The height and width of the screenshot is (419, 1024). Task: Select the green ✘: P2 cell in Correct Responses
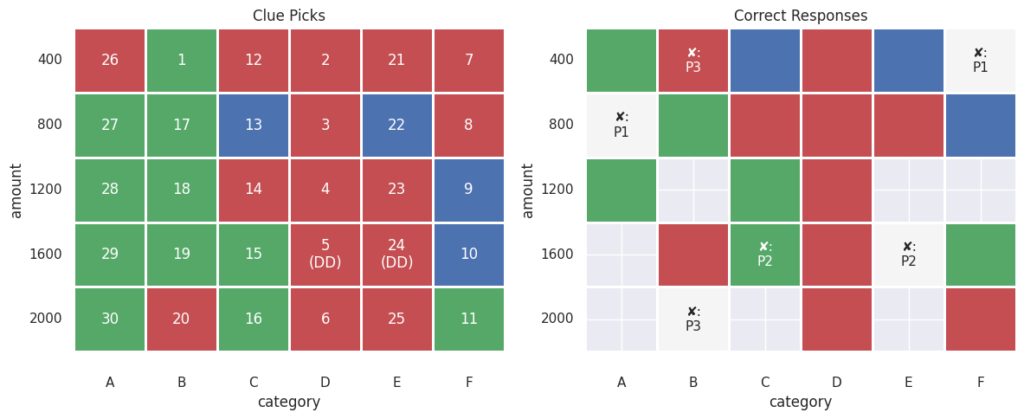point(765,254)
